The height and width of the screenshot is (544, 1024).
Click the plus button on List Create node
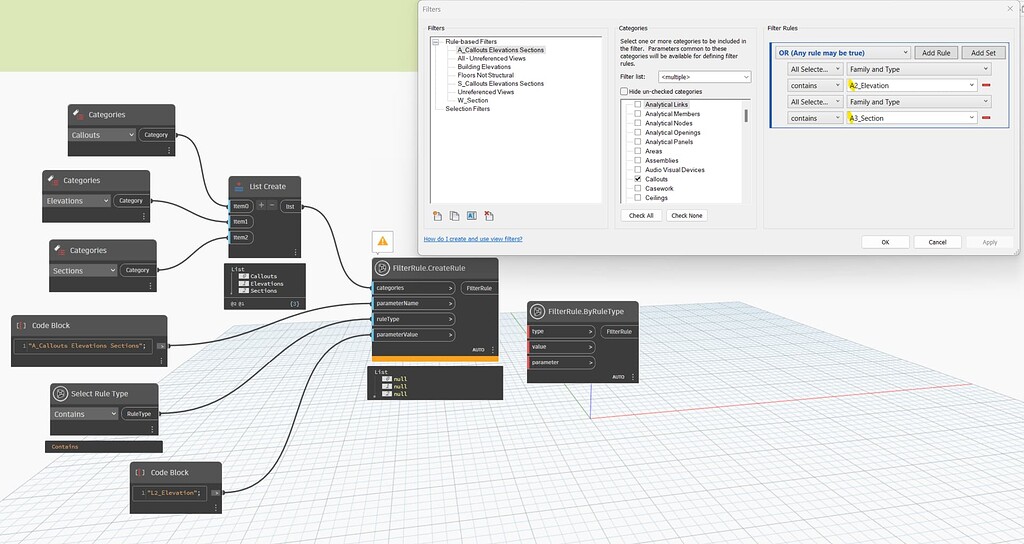tap(262, 205)
